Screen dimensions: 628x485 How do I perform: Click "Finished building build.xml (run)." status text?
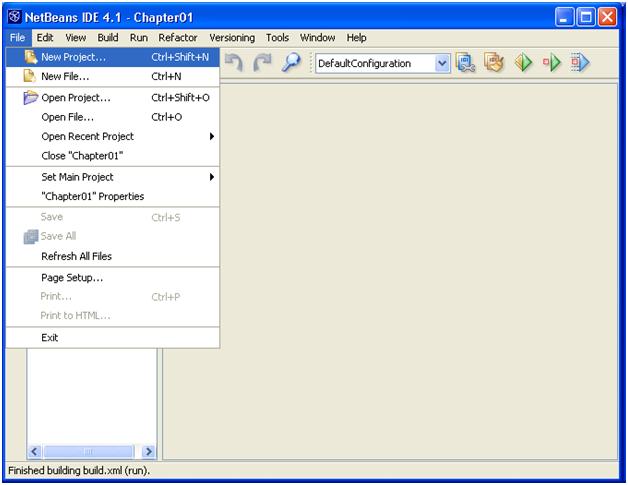tap(79, 470)
